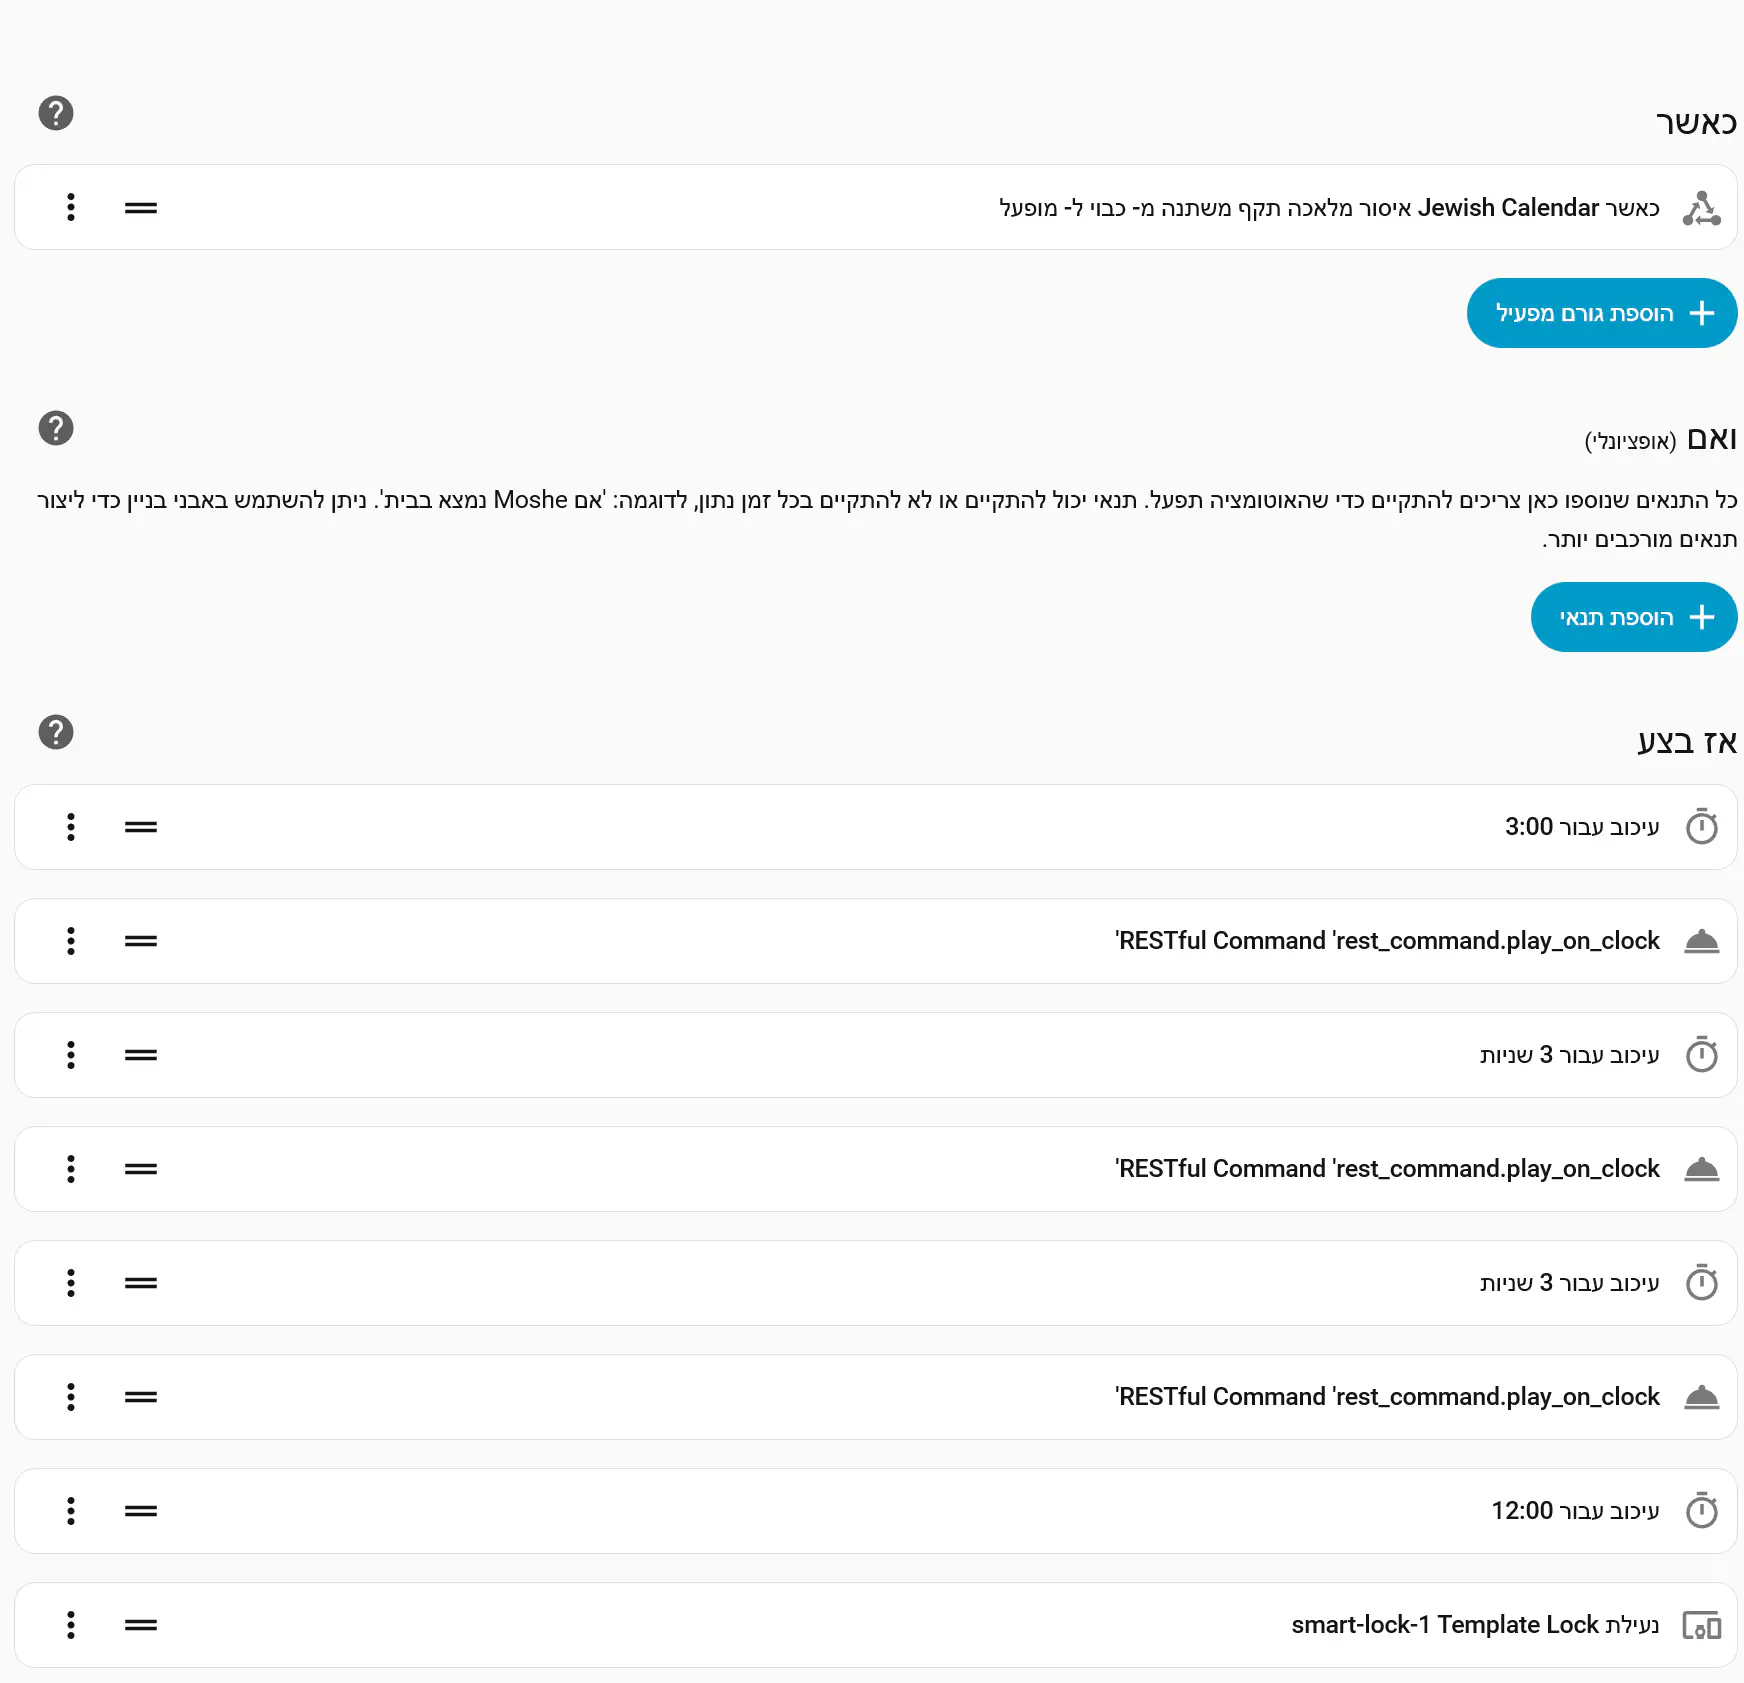1744x1683 pixels.
Task: Click the הוספת תנאי add condition button
Action: [x=1633, y=617]
